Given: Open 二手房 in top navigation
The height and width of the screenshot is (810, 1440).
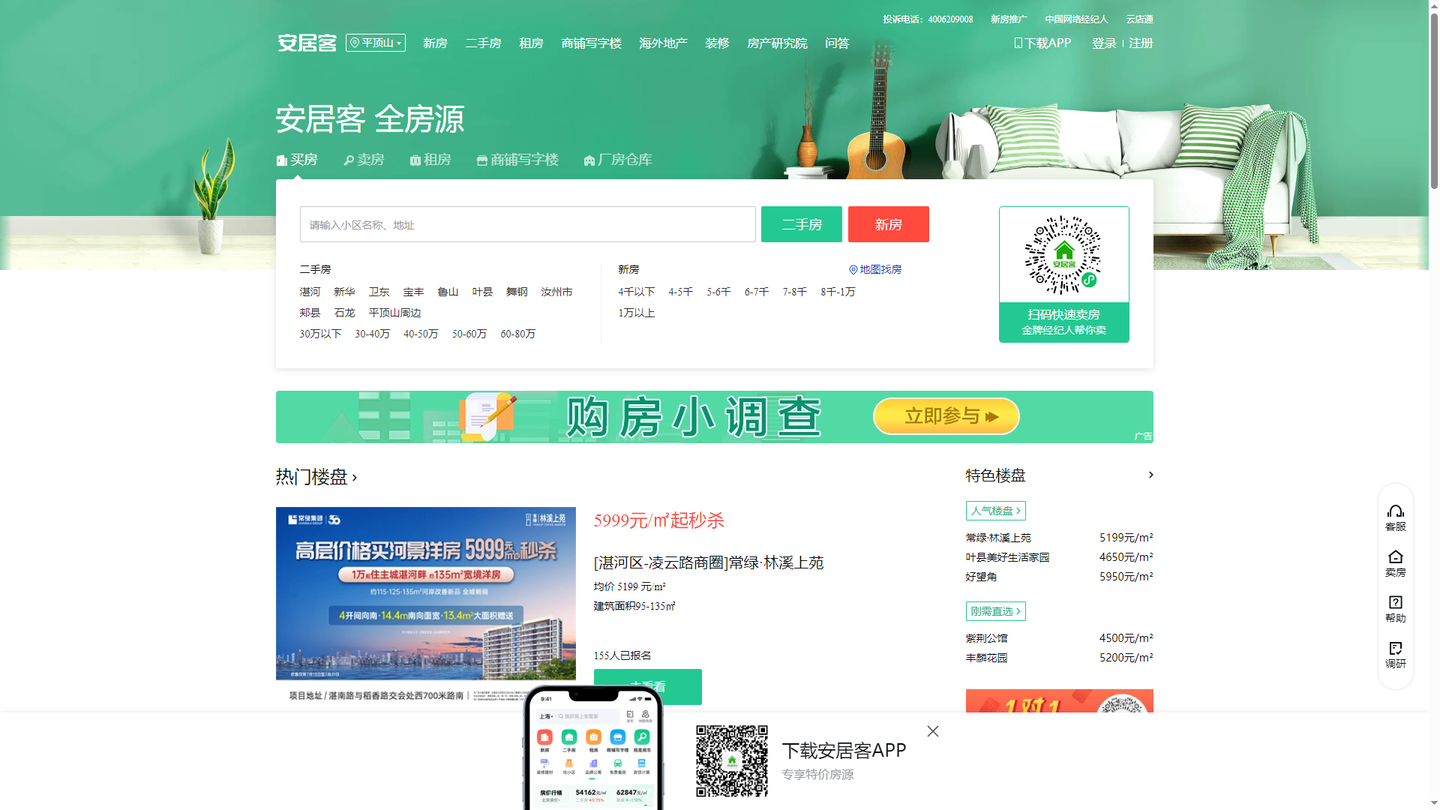Looking at the screenshot, I should coord(483,43).
